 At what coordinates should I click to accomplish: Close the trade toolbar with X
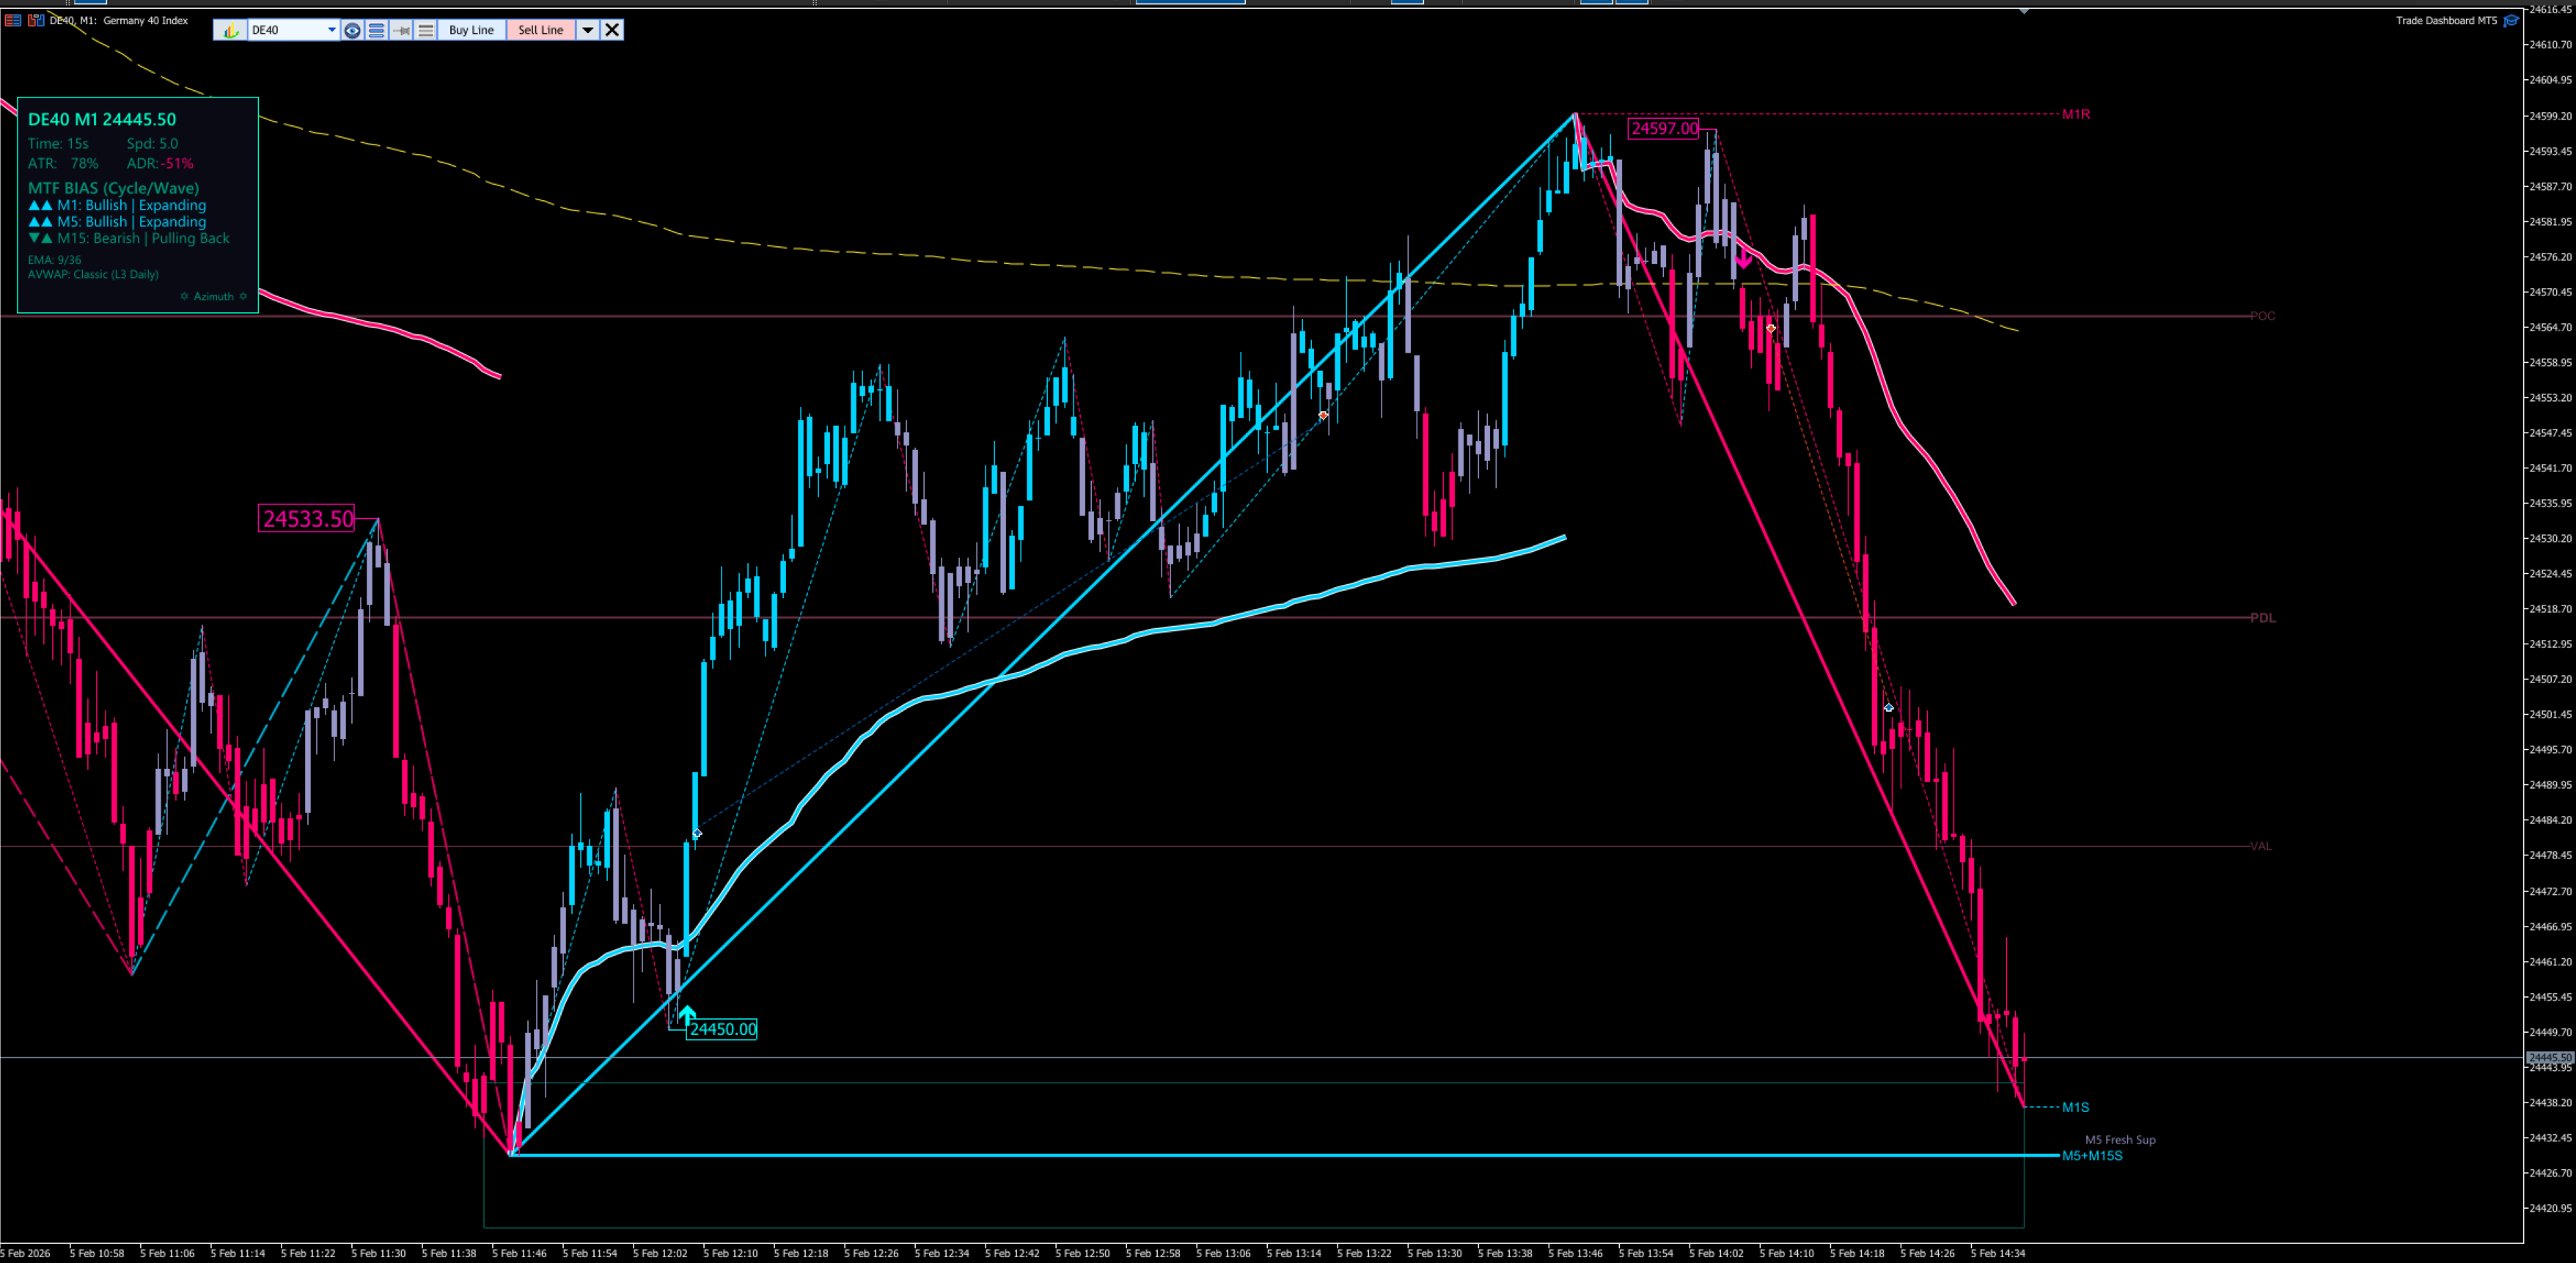612,30
